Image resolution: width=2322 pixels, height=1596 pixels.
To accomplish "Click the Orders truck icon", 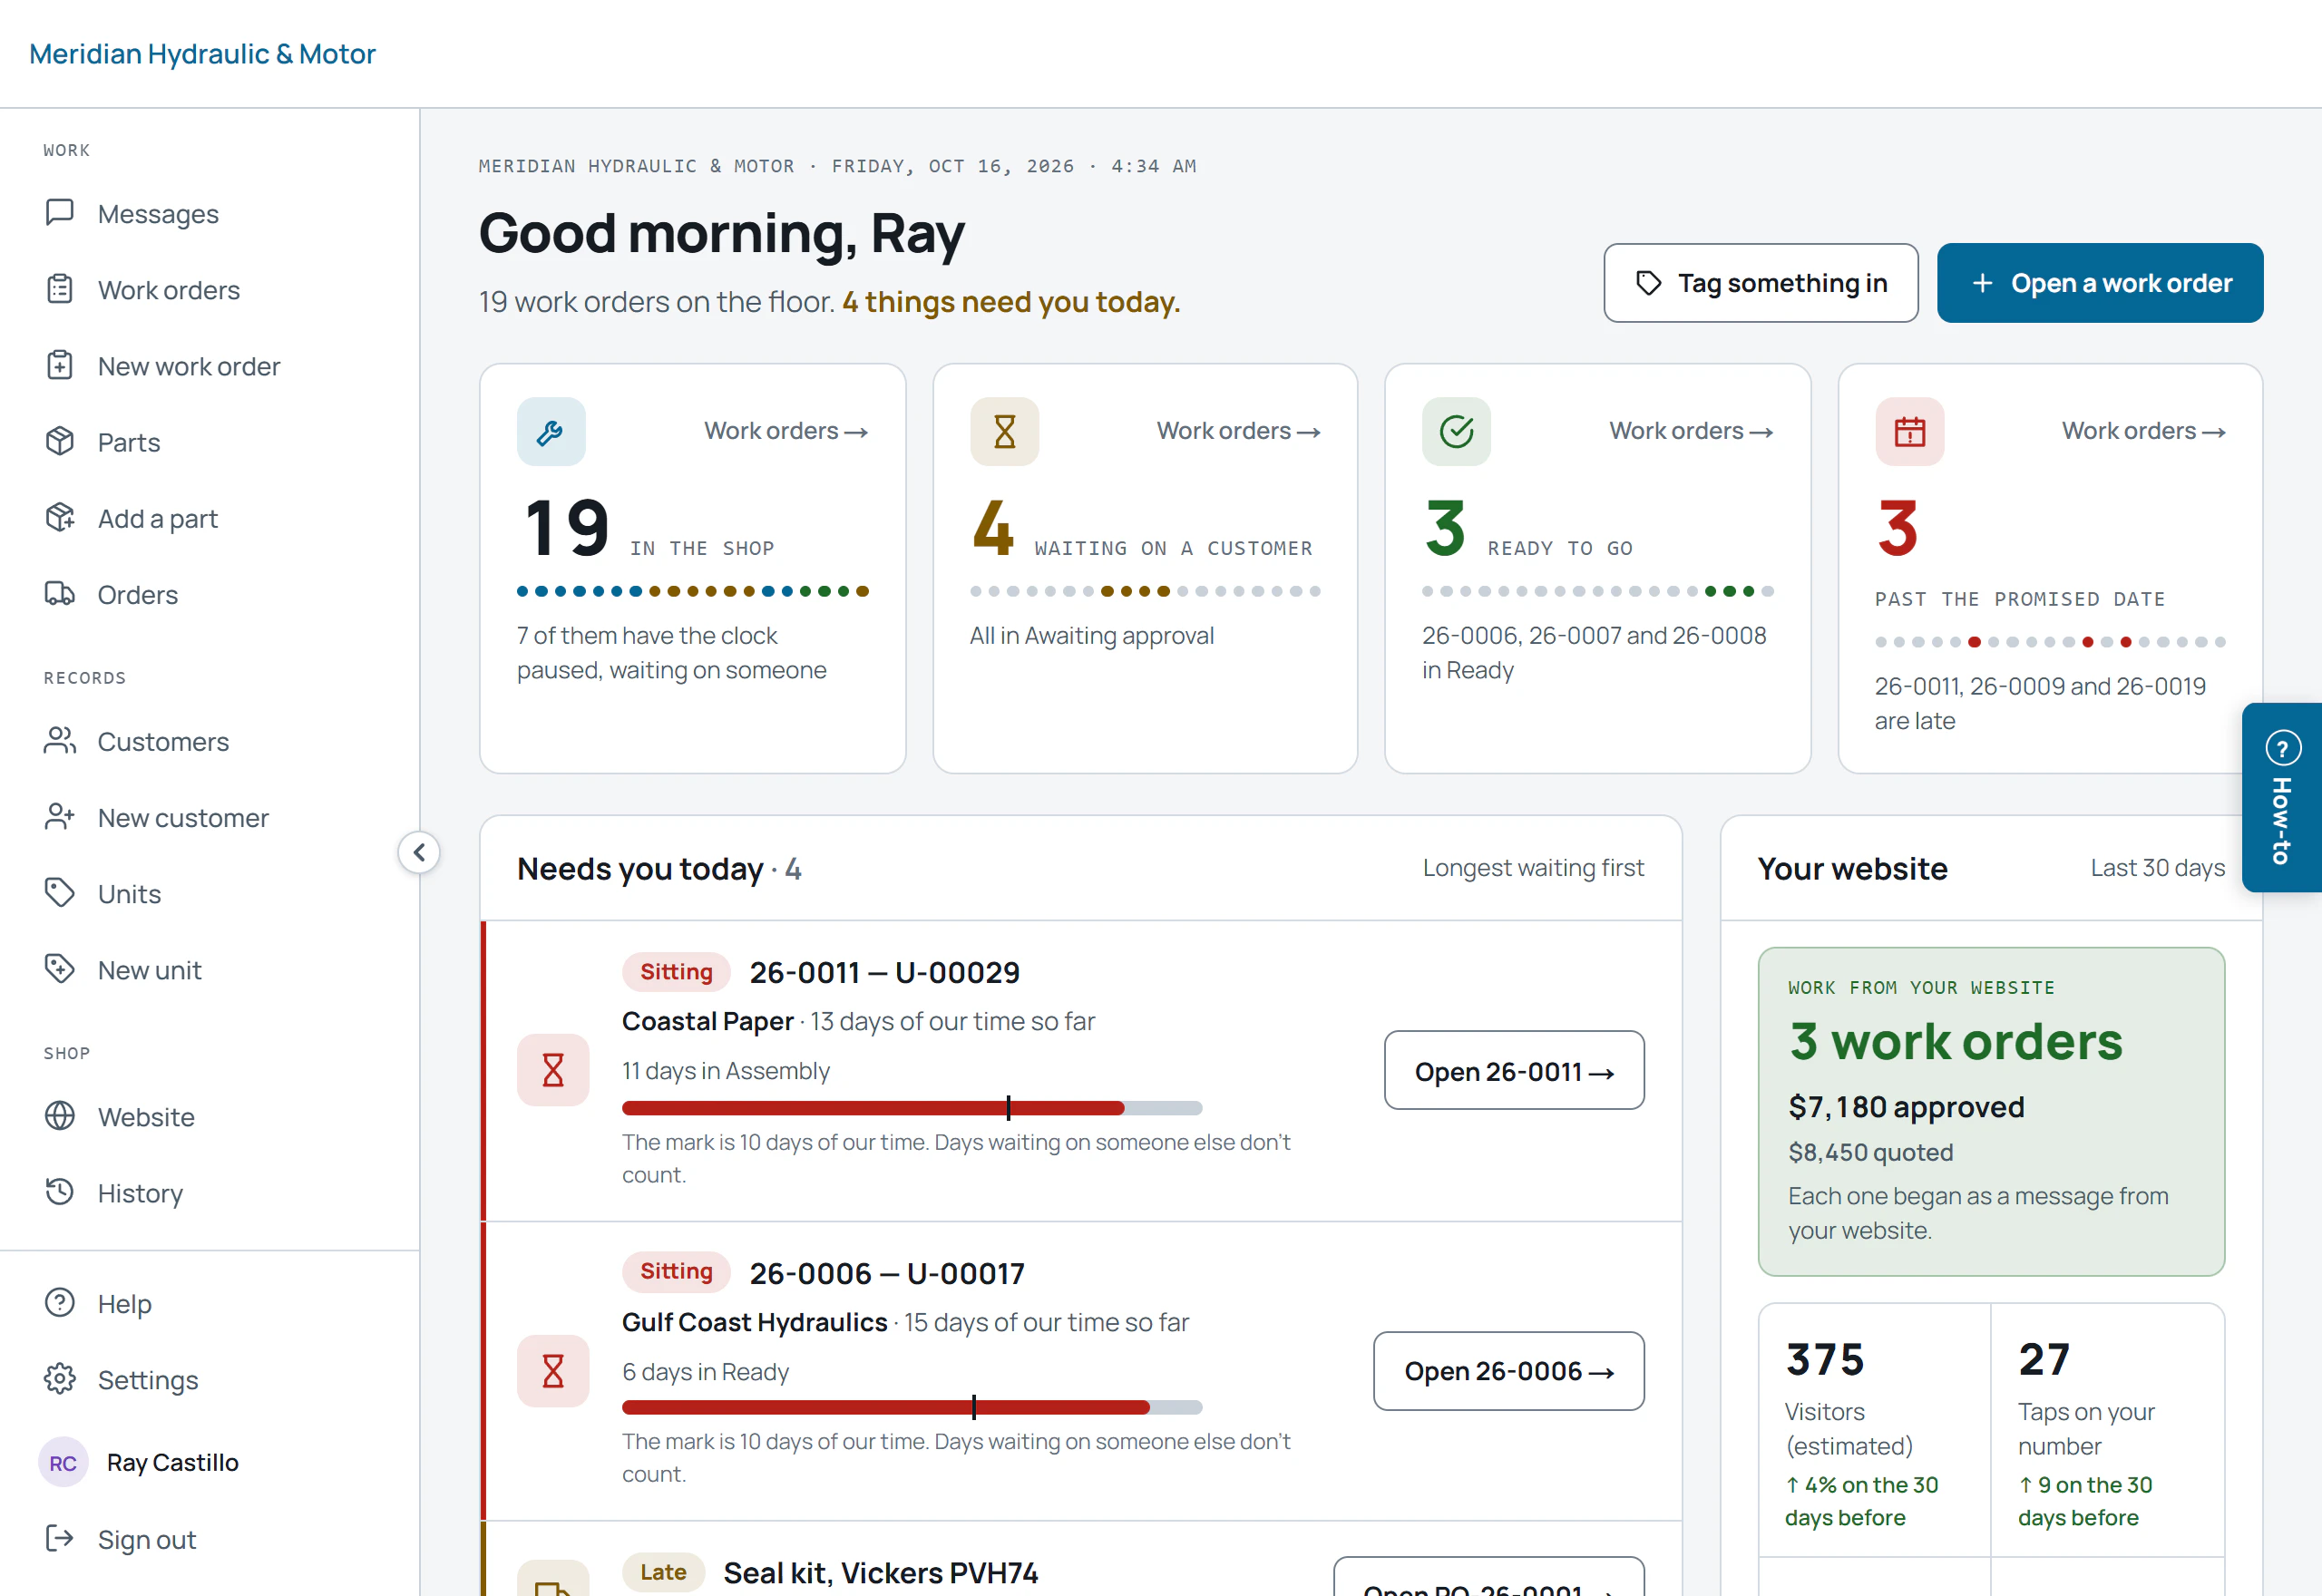I will (60, 594).
